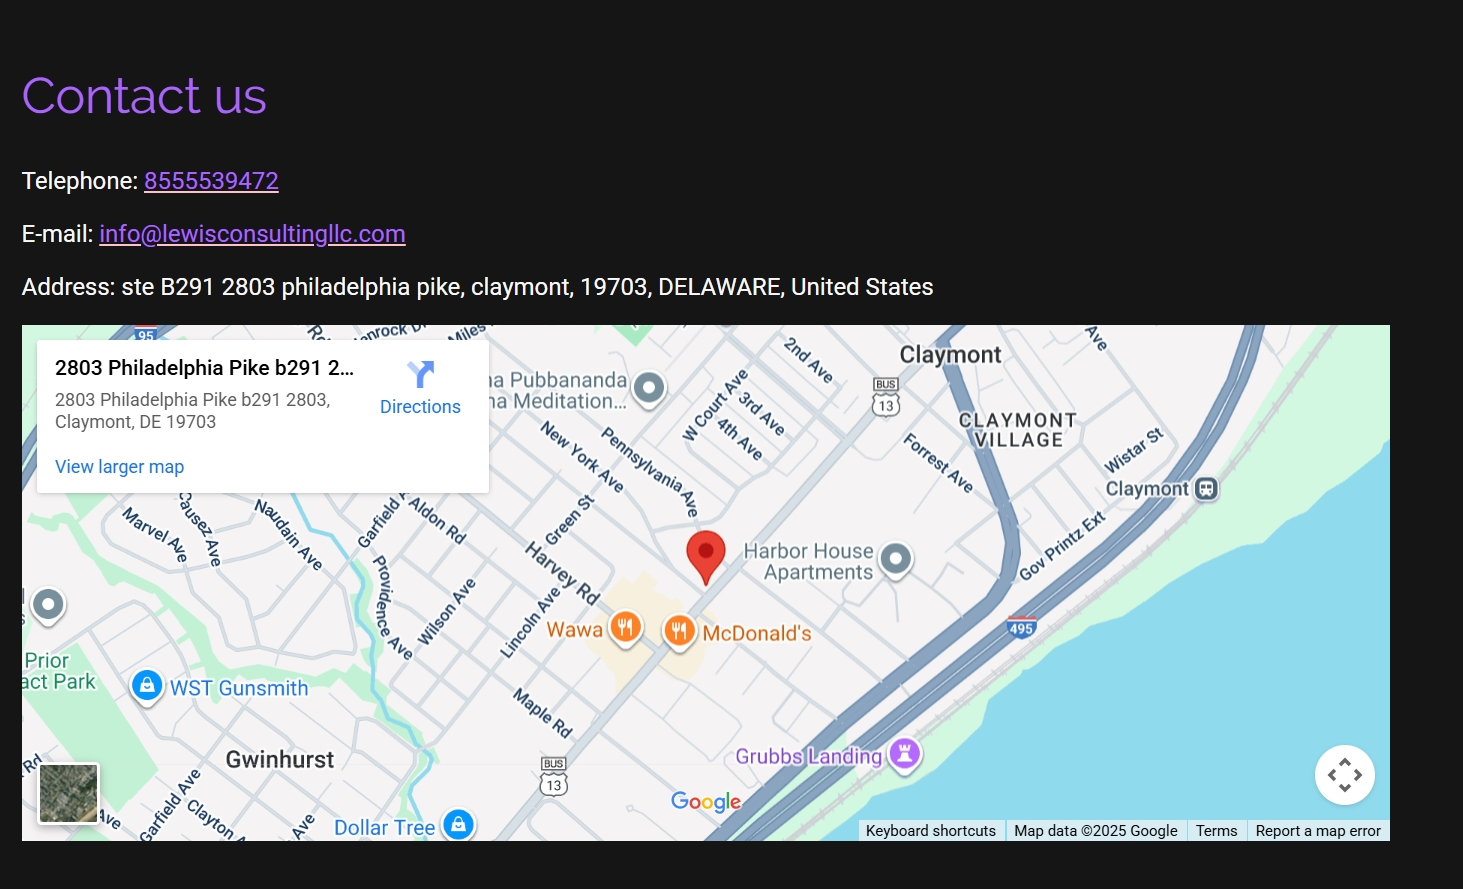
Task: Select the Wawa restaurant icon
Action: click(x=626, y=629)
